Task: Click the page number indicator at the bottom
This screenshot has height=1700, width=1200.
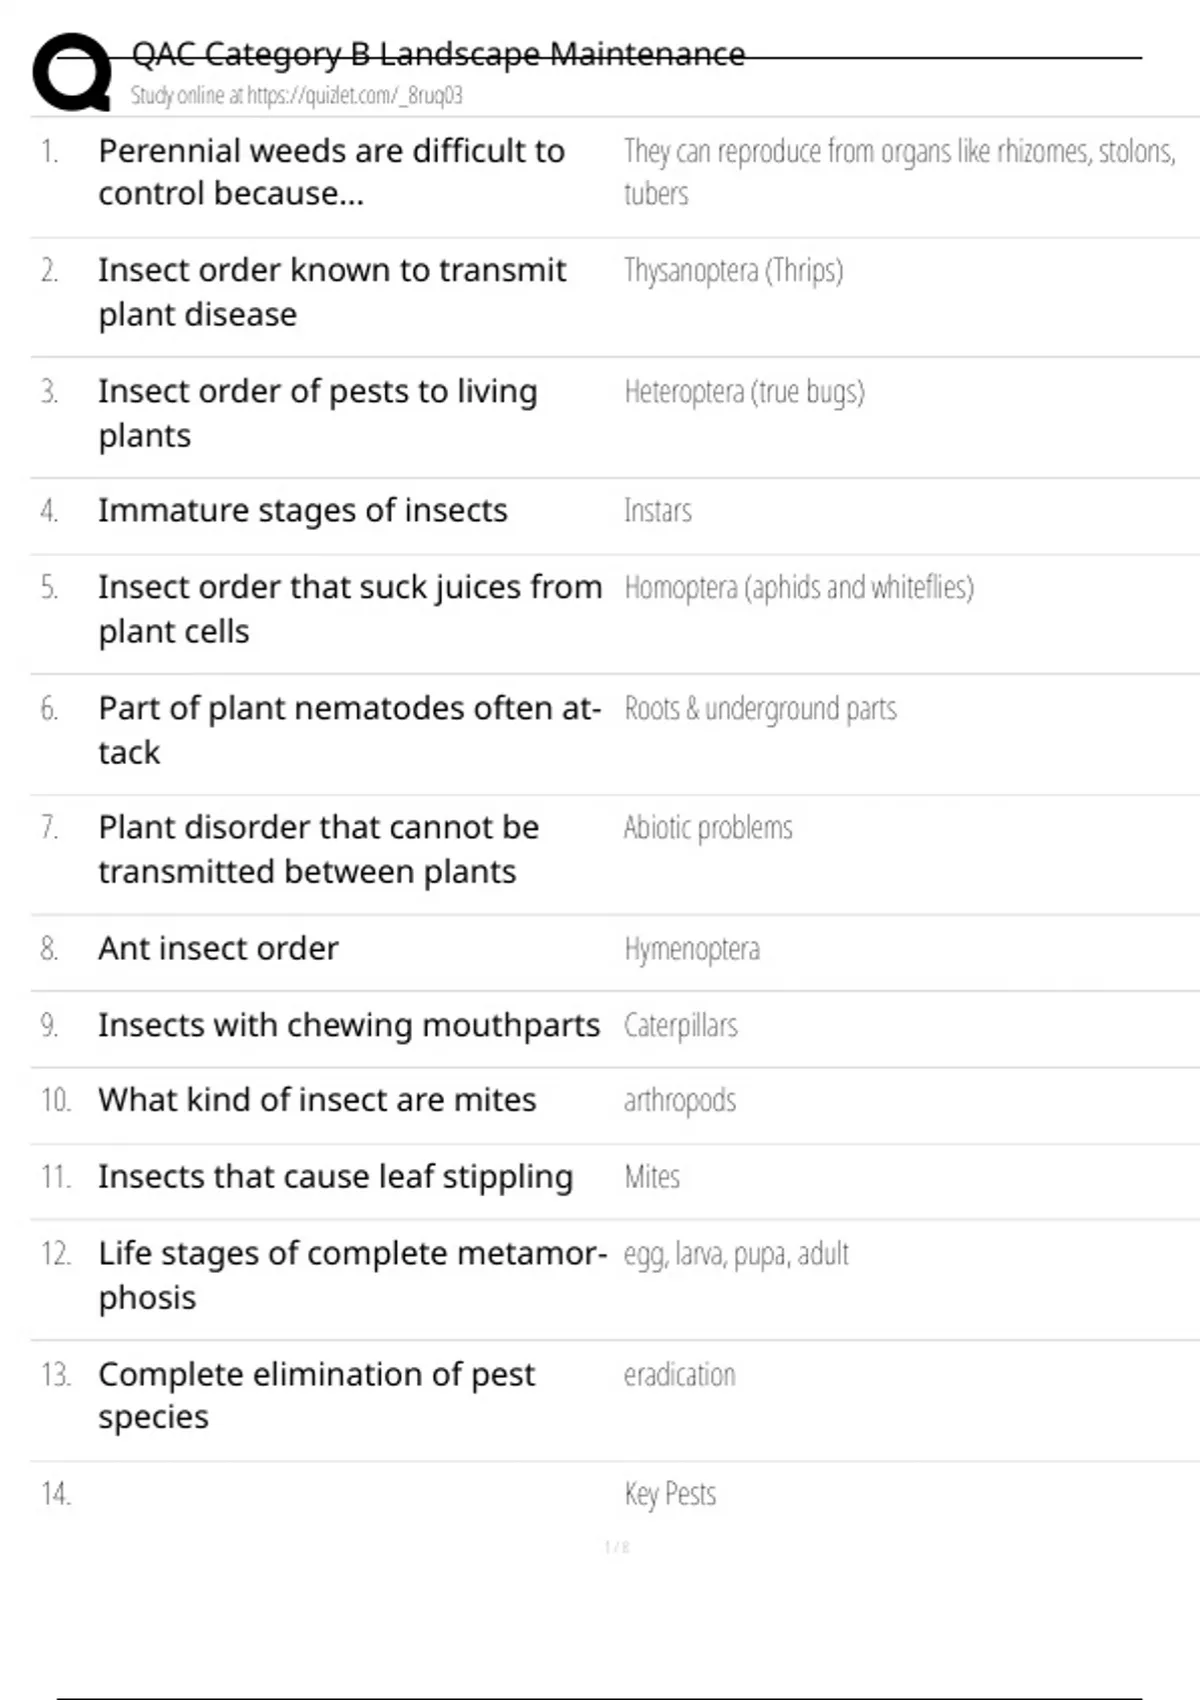Action: pyautogui.click(x=617, y=1547)
